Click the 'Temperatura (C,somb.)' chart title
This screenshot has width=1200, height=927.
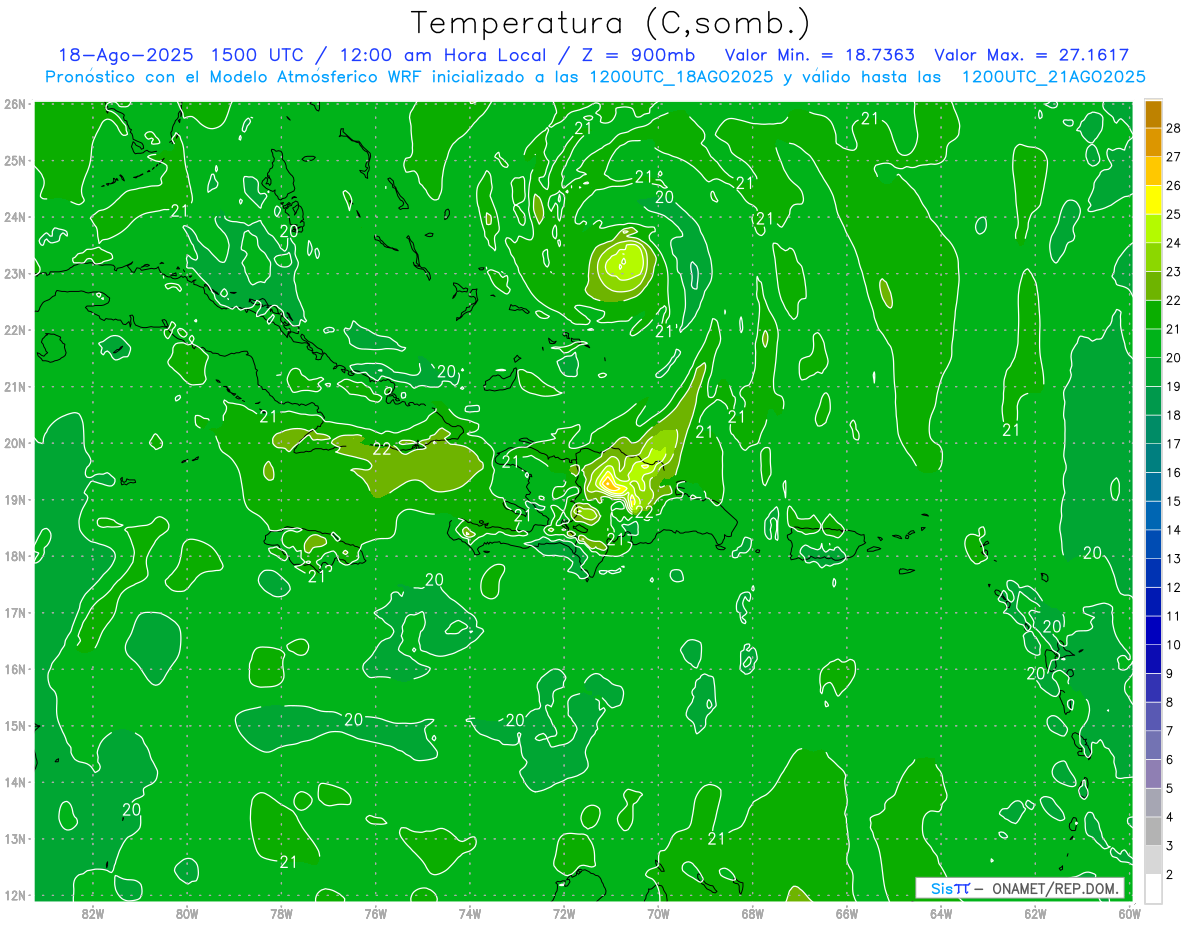click(x=611, y=23)
